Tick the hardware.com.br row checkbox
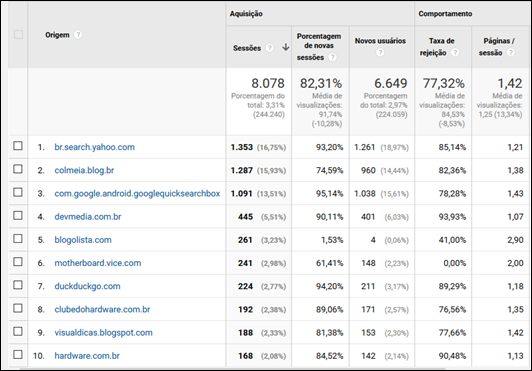 [18, 355]
